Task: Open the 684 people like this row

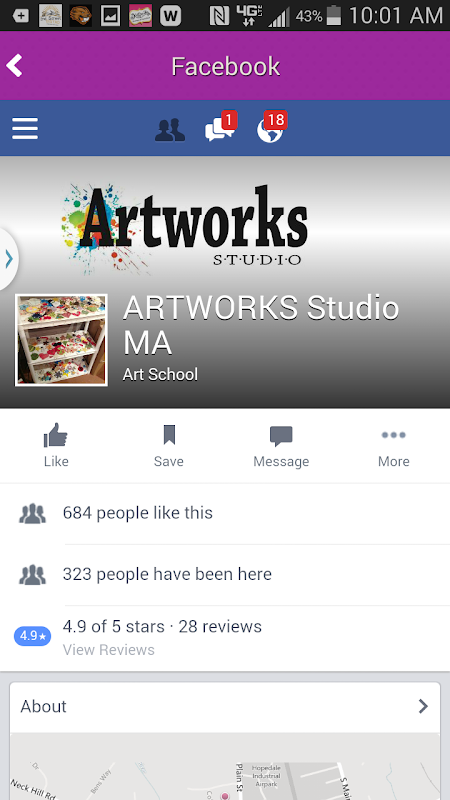Action: pyautogui.click(x=225, y=513)
